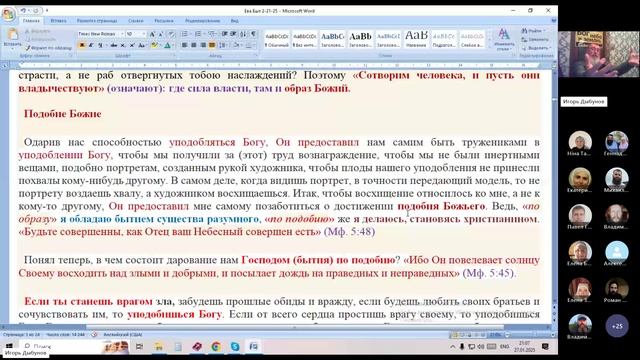Screen dimensions: 640x360
Task: Open Change Styles in the ribbon
Action: coord(504,39)
